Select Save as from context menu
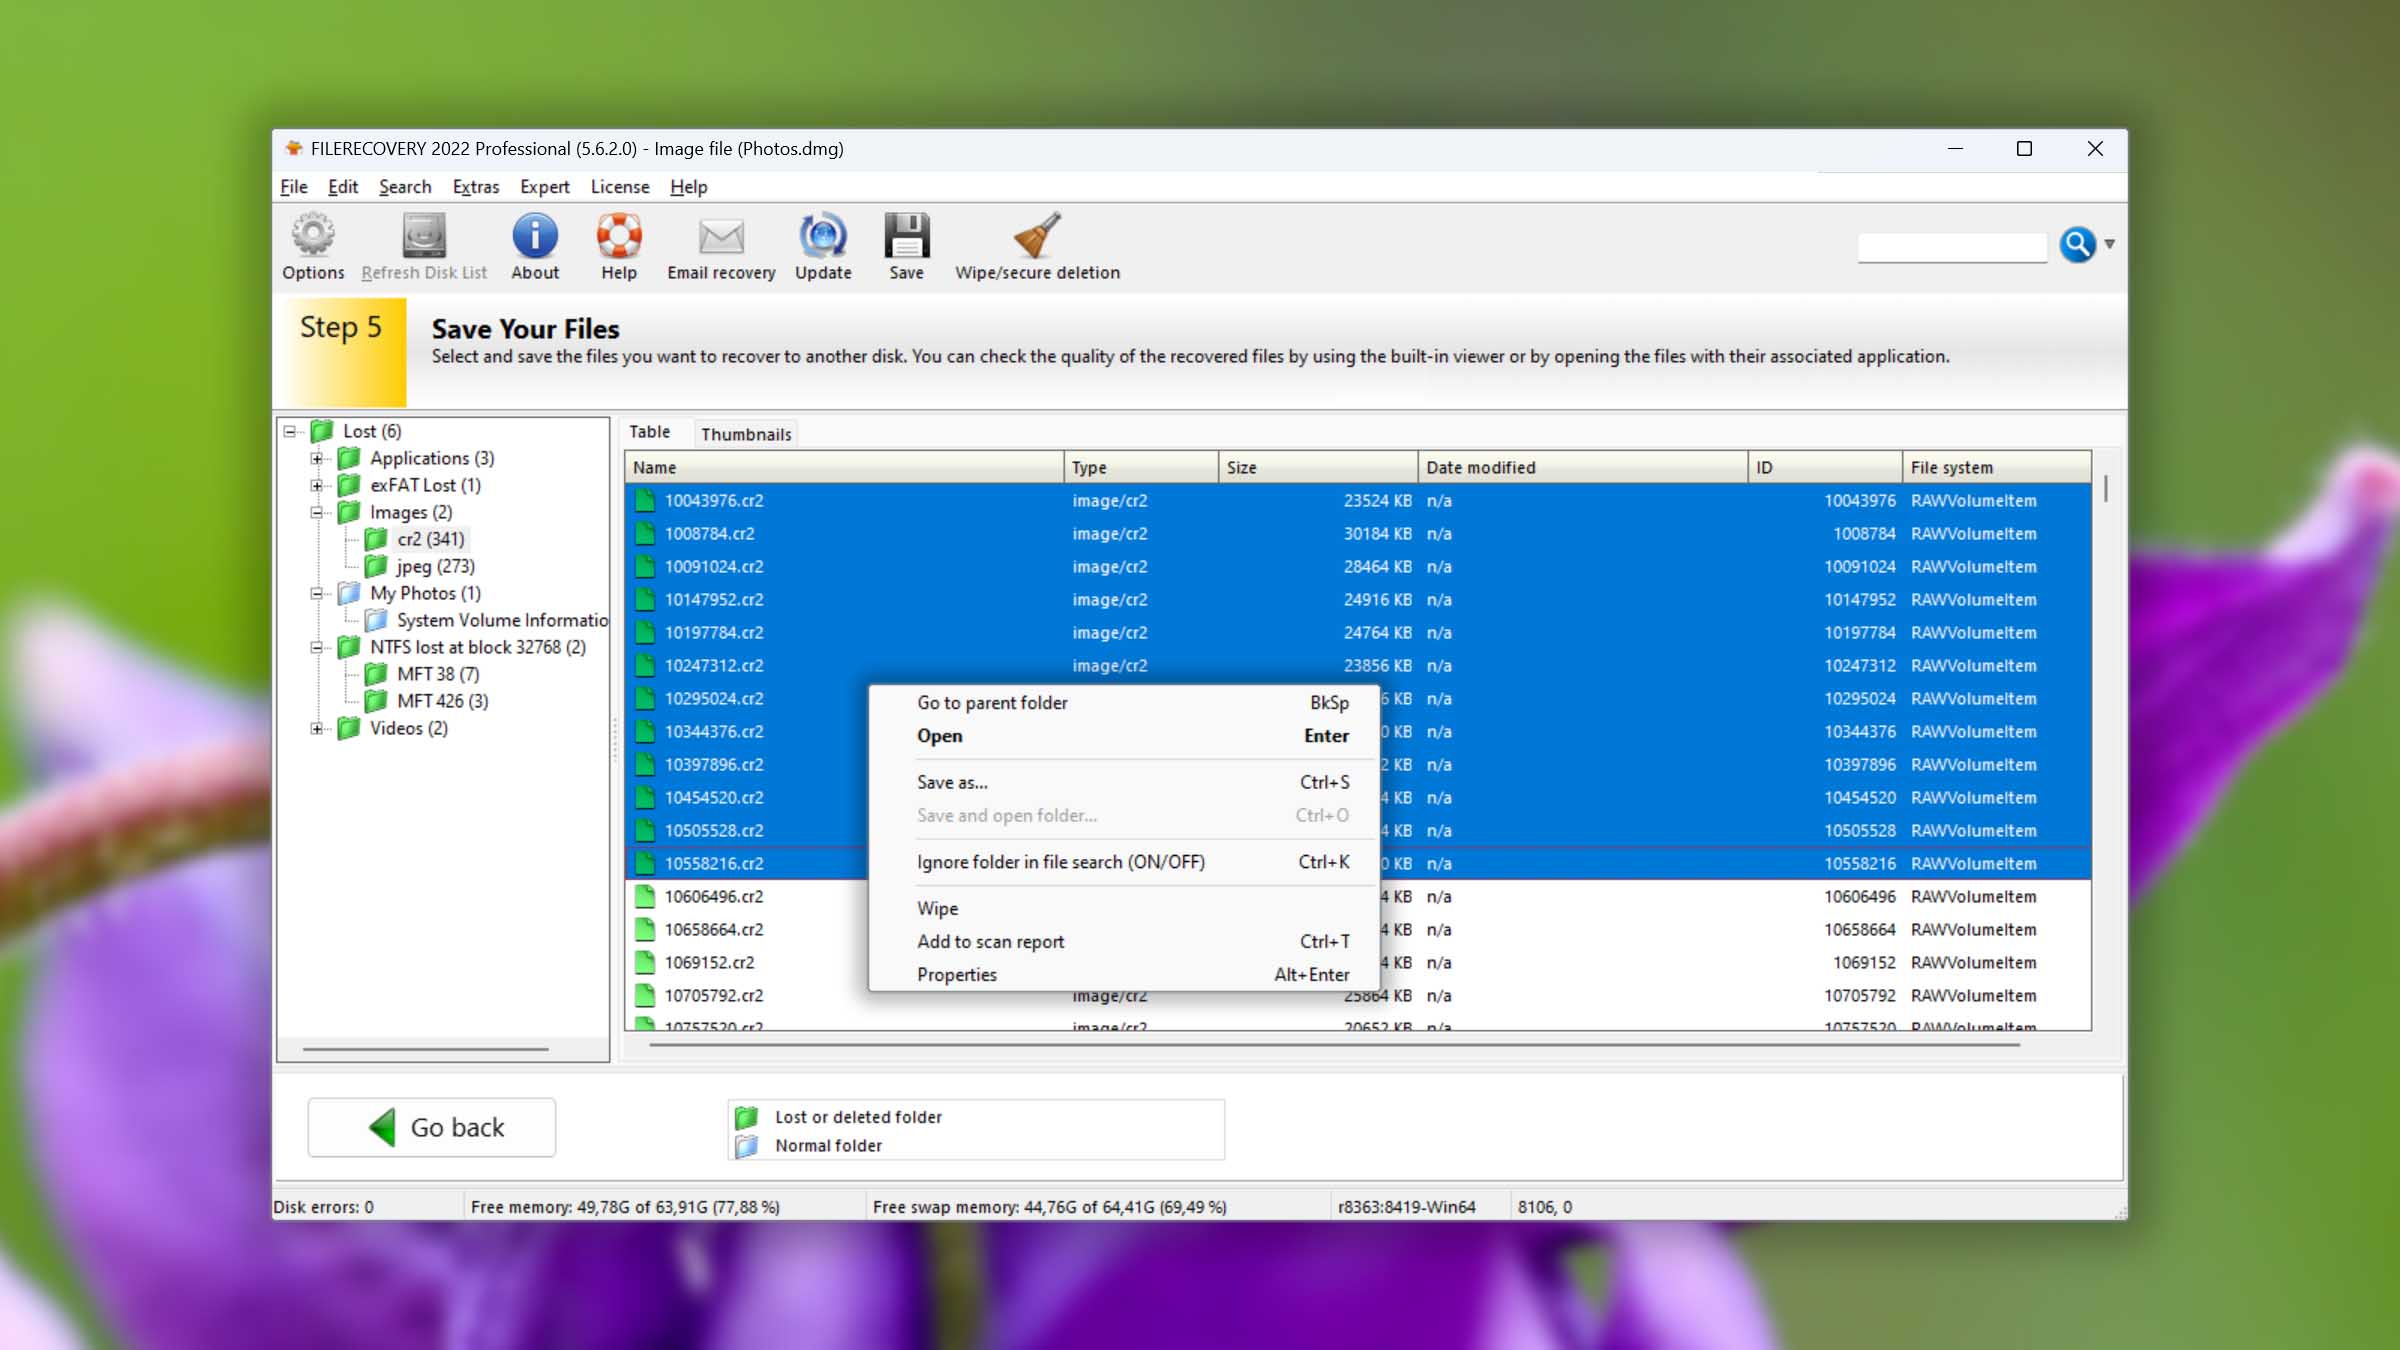 tap(953, 781)
